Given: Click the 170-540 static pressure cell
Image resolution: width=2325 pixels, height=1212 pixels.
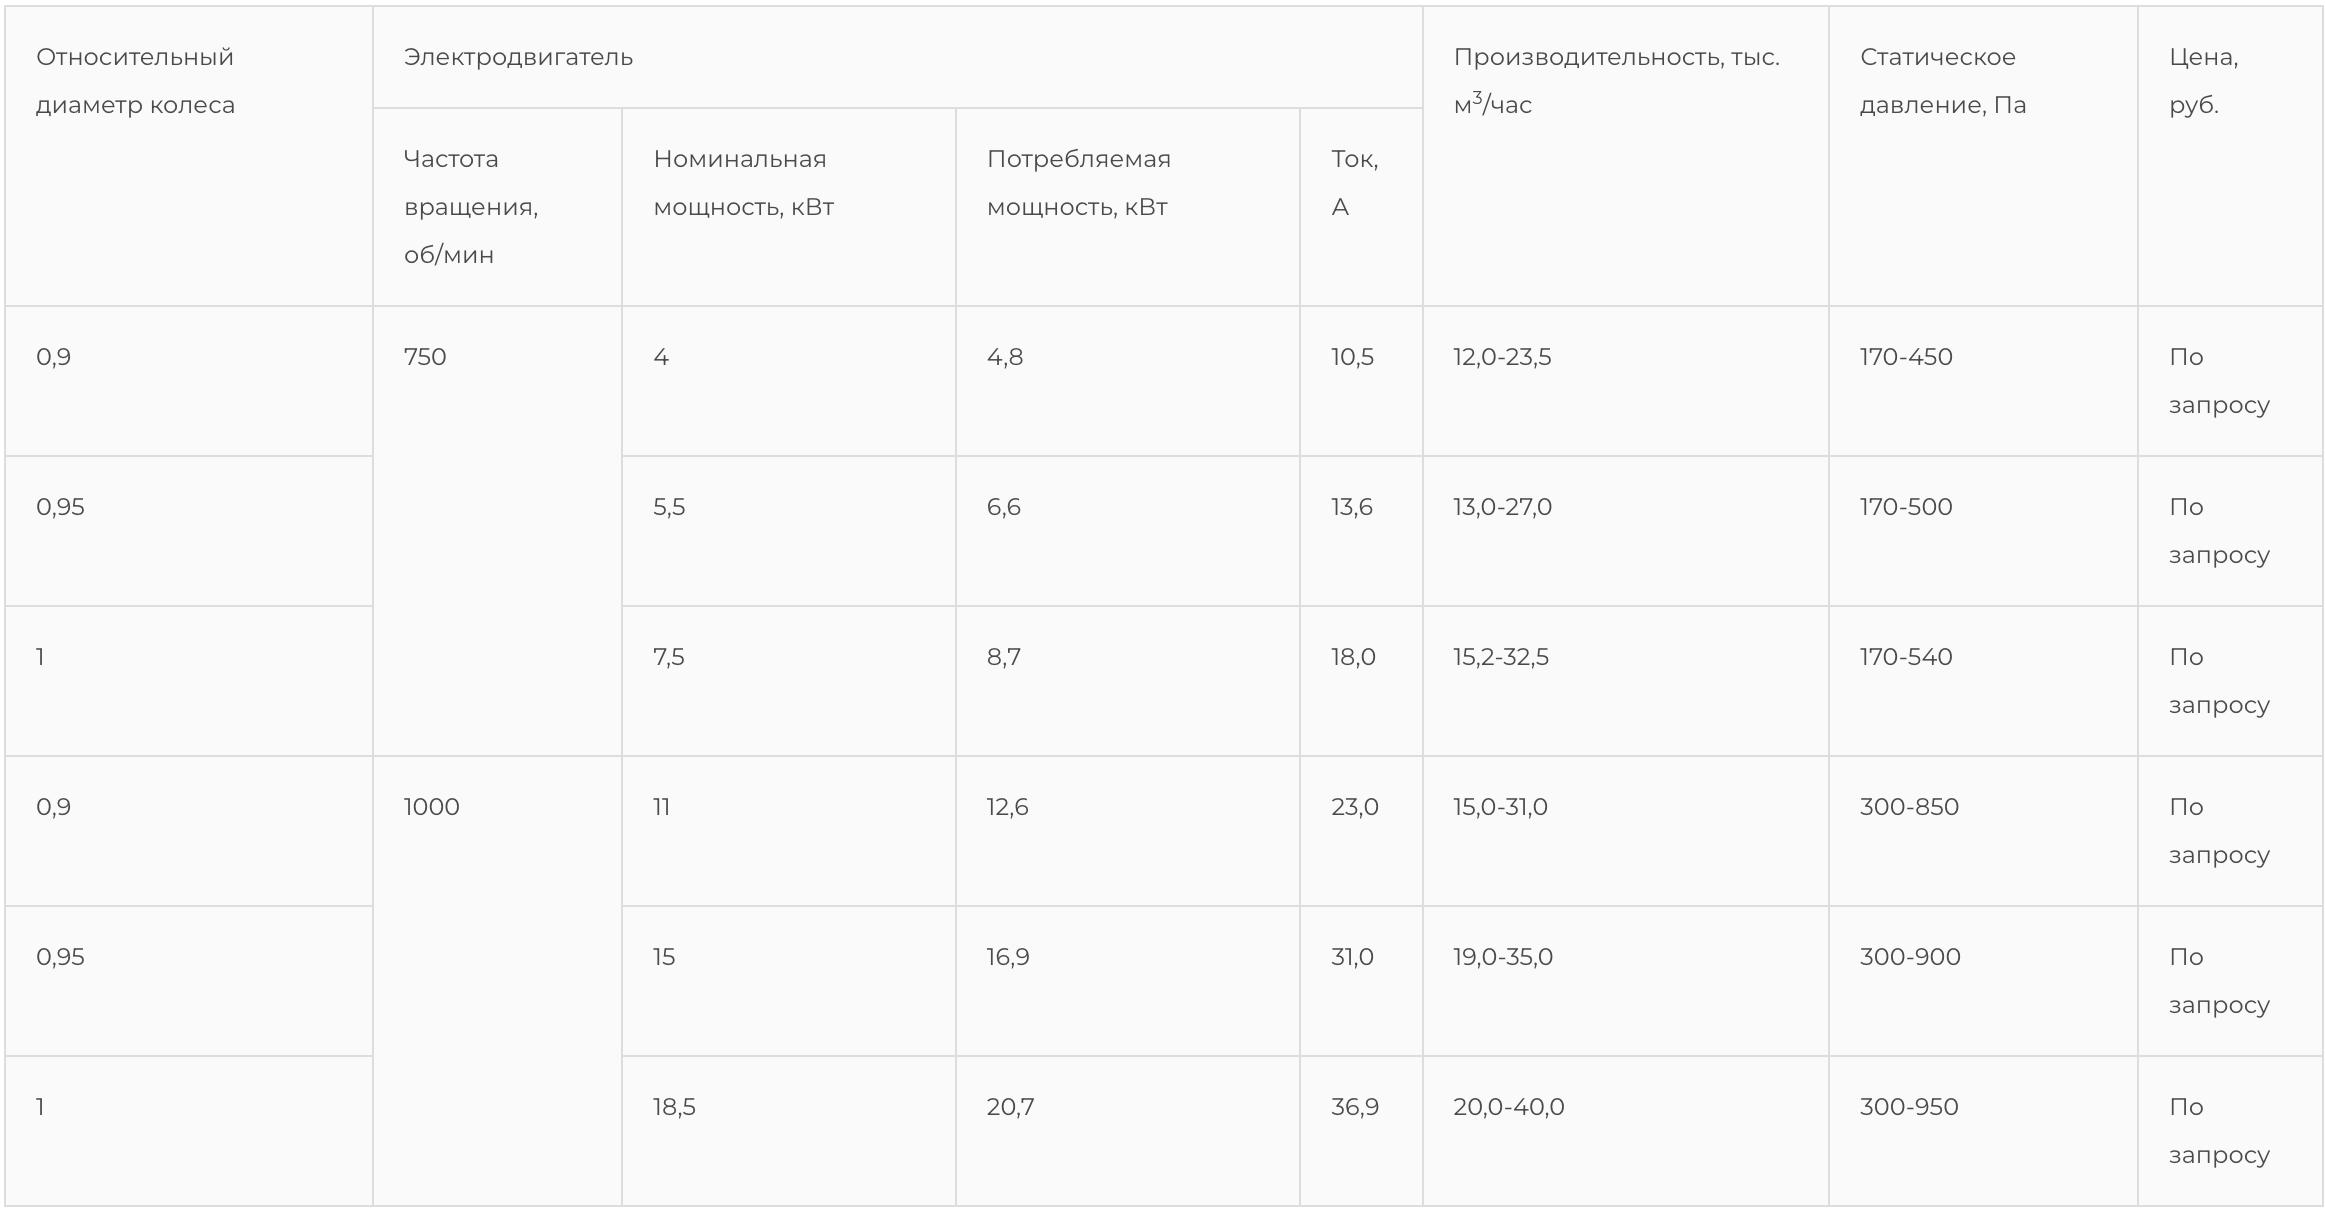Looking at the screenshot, I should pyautogui.click(x=1906, y=657).
